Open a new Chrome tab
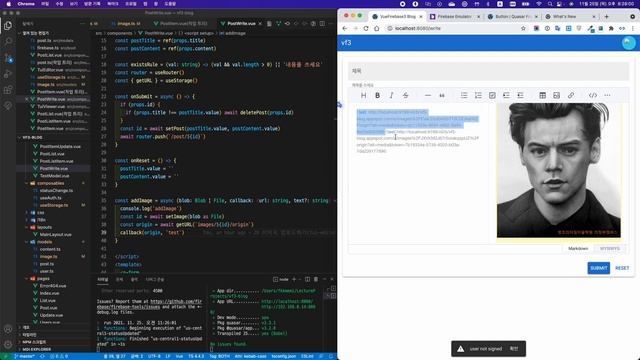Screen dimensions: 640x360 pos(607,17)
